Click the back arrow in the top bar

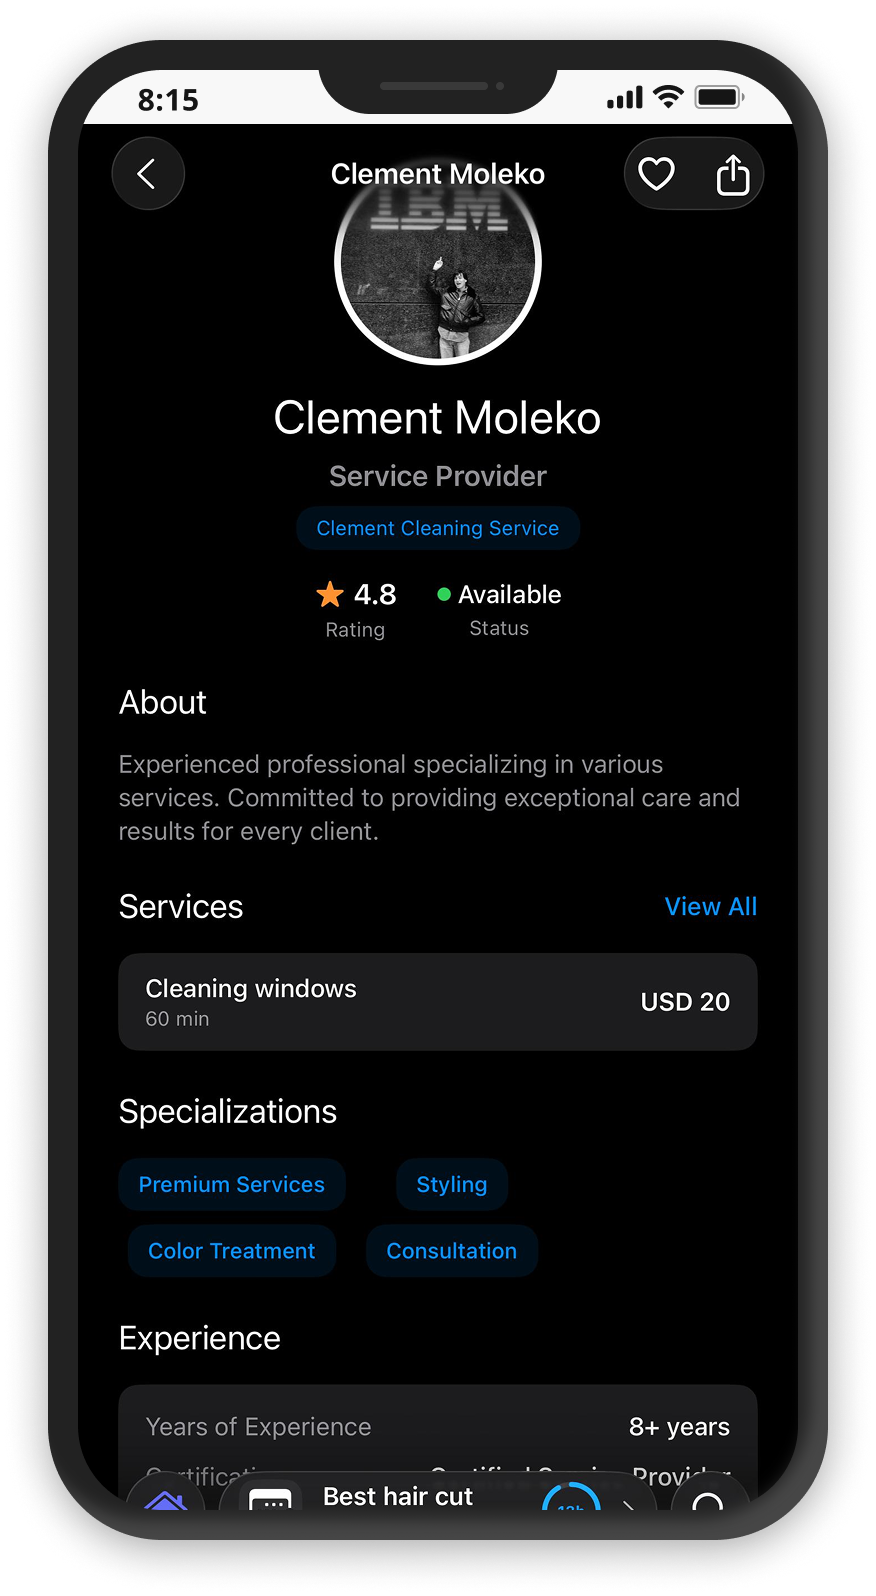click(x=148, y=173)
